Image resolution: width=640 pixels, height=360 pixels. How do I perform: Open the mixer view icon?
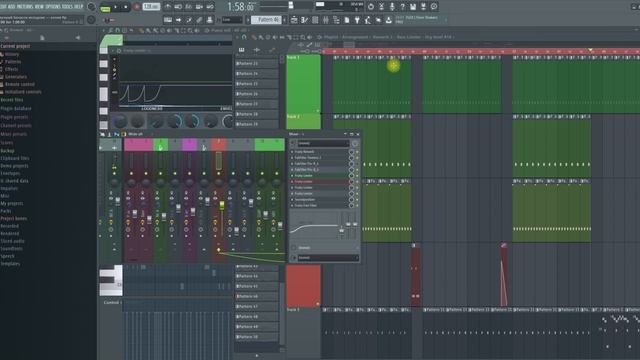(x=326, y=20)
